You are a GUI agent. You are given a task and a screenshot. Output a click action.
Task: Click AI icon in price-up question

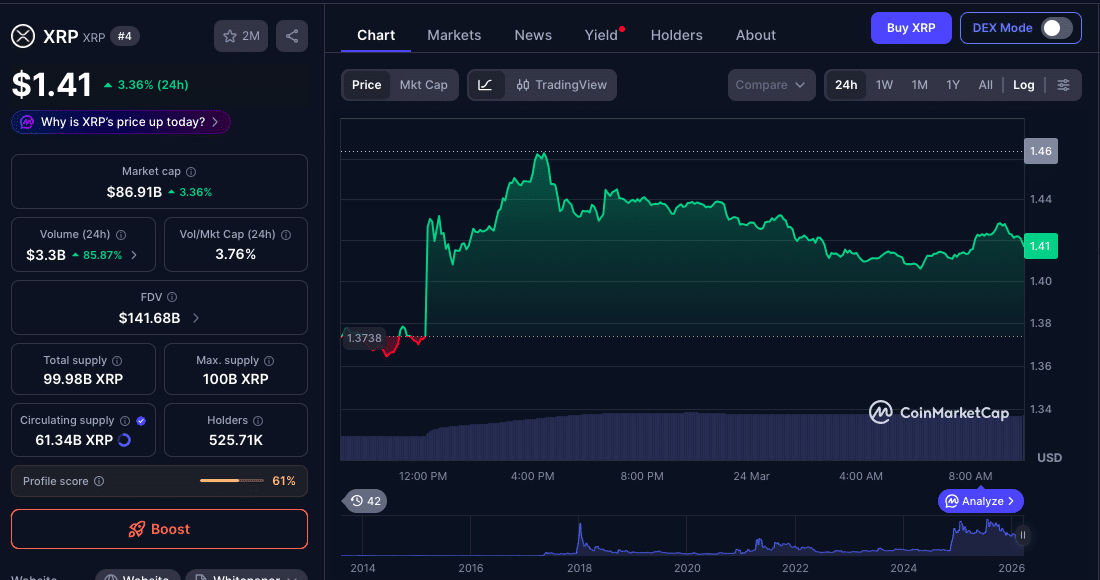coord(27,122)
